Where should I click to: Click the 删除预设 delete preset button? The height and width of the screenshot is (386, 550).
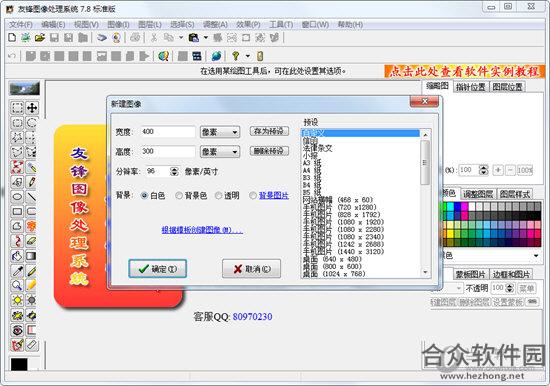(269, 151)
